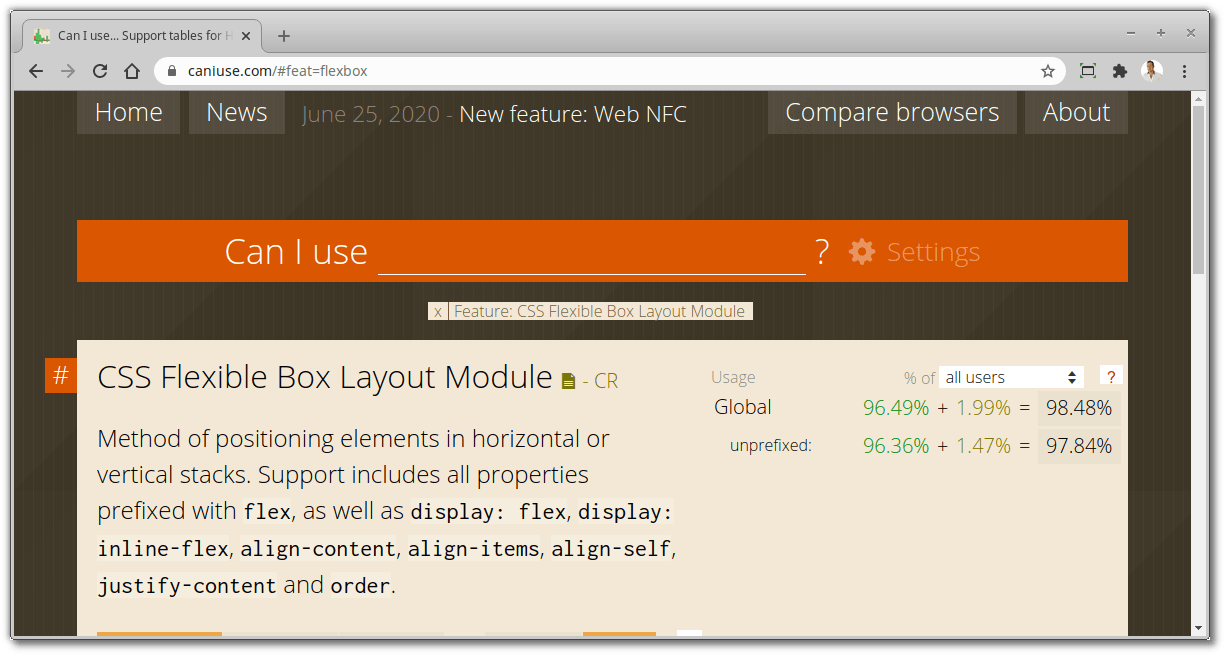The image size is (1226, 656).
Task: View site info via padlock icon
Action: click(x=172, y=71)
